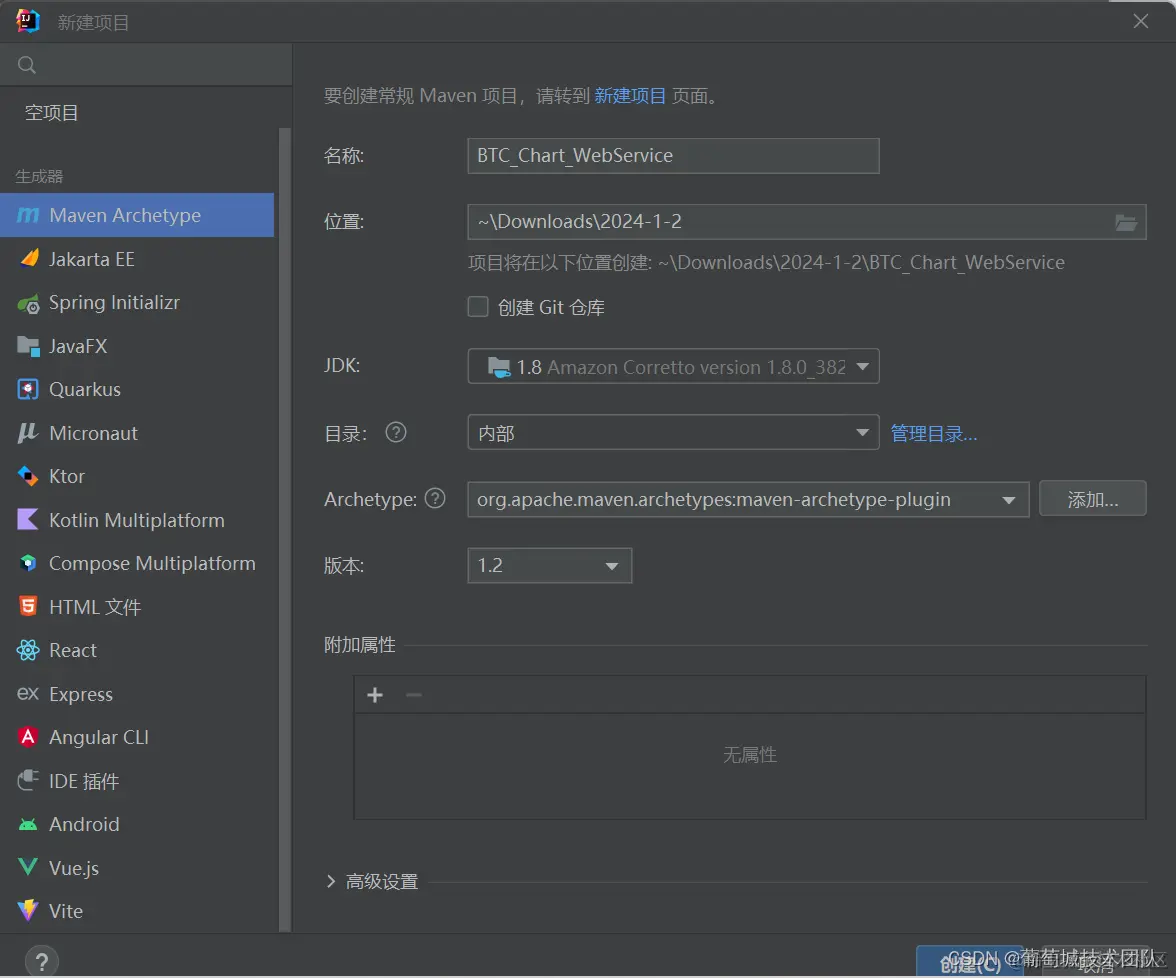
Task: Add an additional property with plus icon
Action: click(375, 695)
